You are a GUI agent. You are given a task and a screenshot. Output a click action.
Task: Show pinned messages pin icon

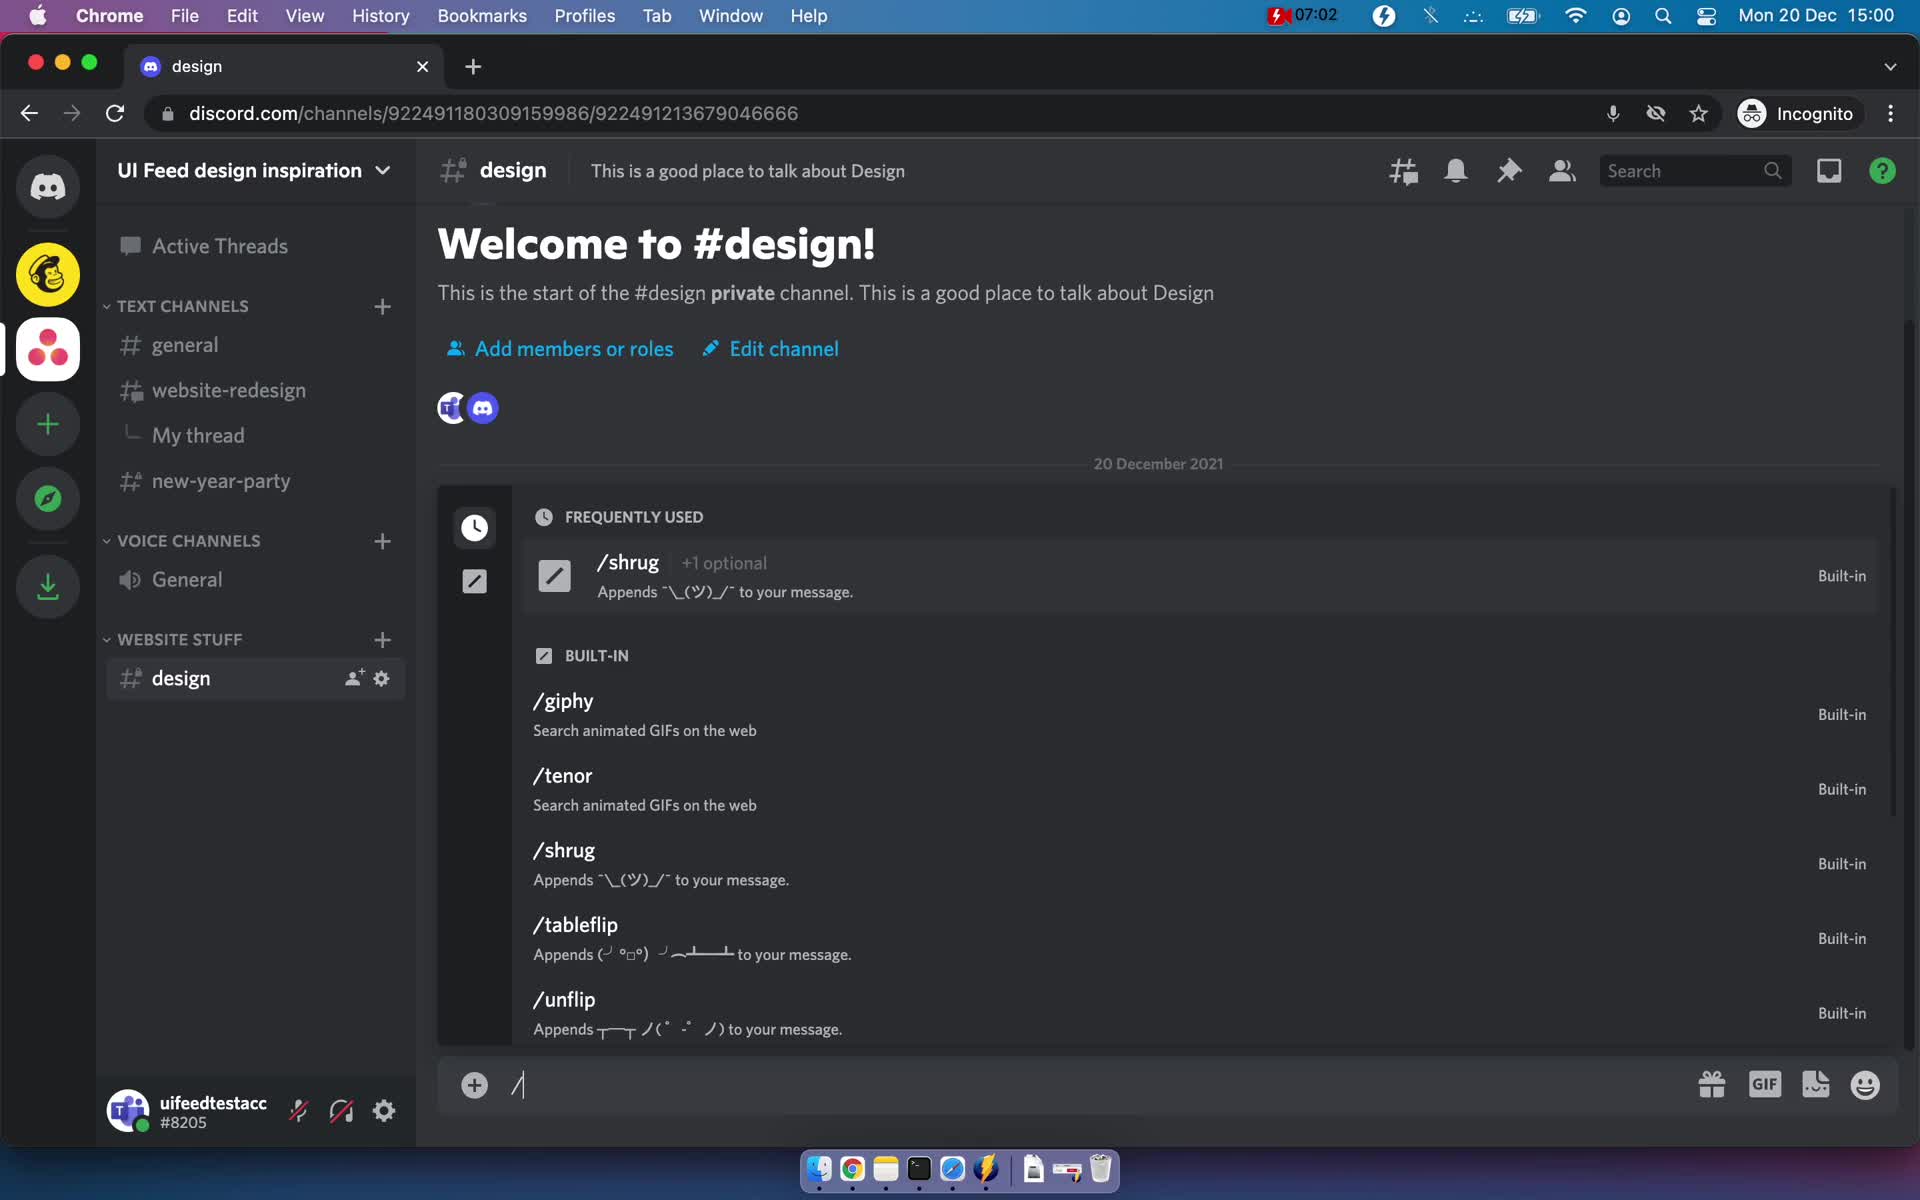pyautogui.click(x=1509, y=171)
